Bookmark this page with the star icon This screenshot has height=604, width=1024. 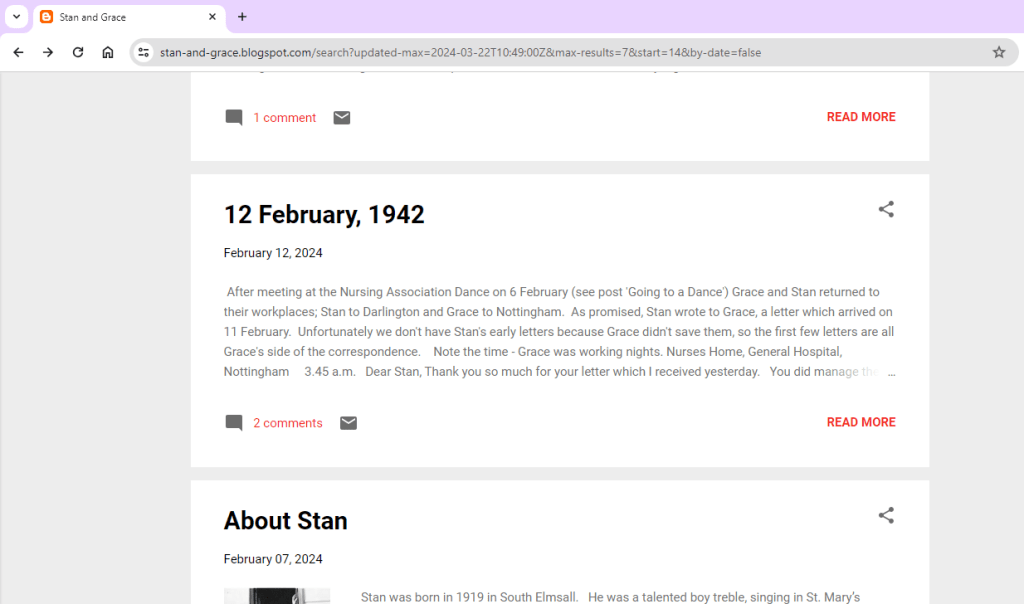[999, 52]
